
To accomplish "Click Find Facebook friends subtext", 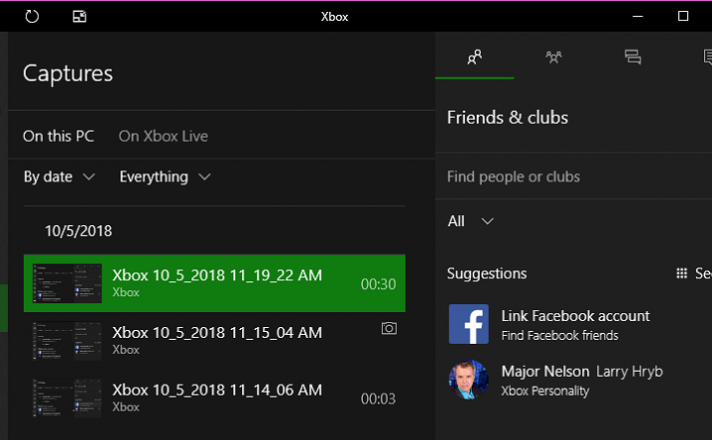I will tap(559, 336).
